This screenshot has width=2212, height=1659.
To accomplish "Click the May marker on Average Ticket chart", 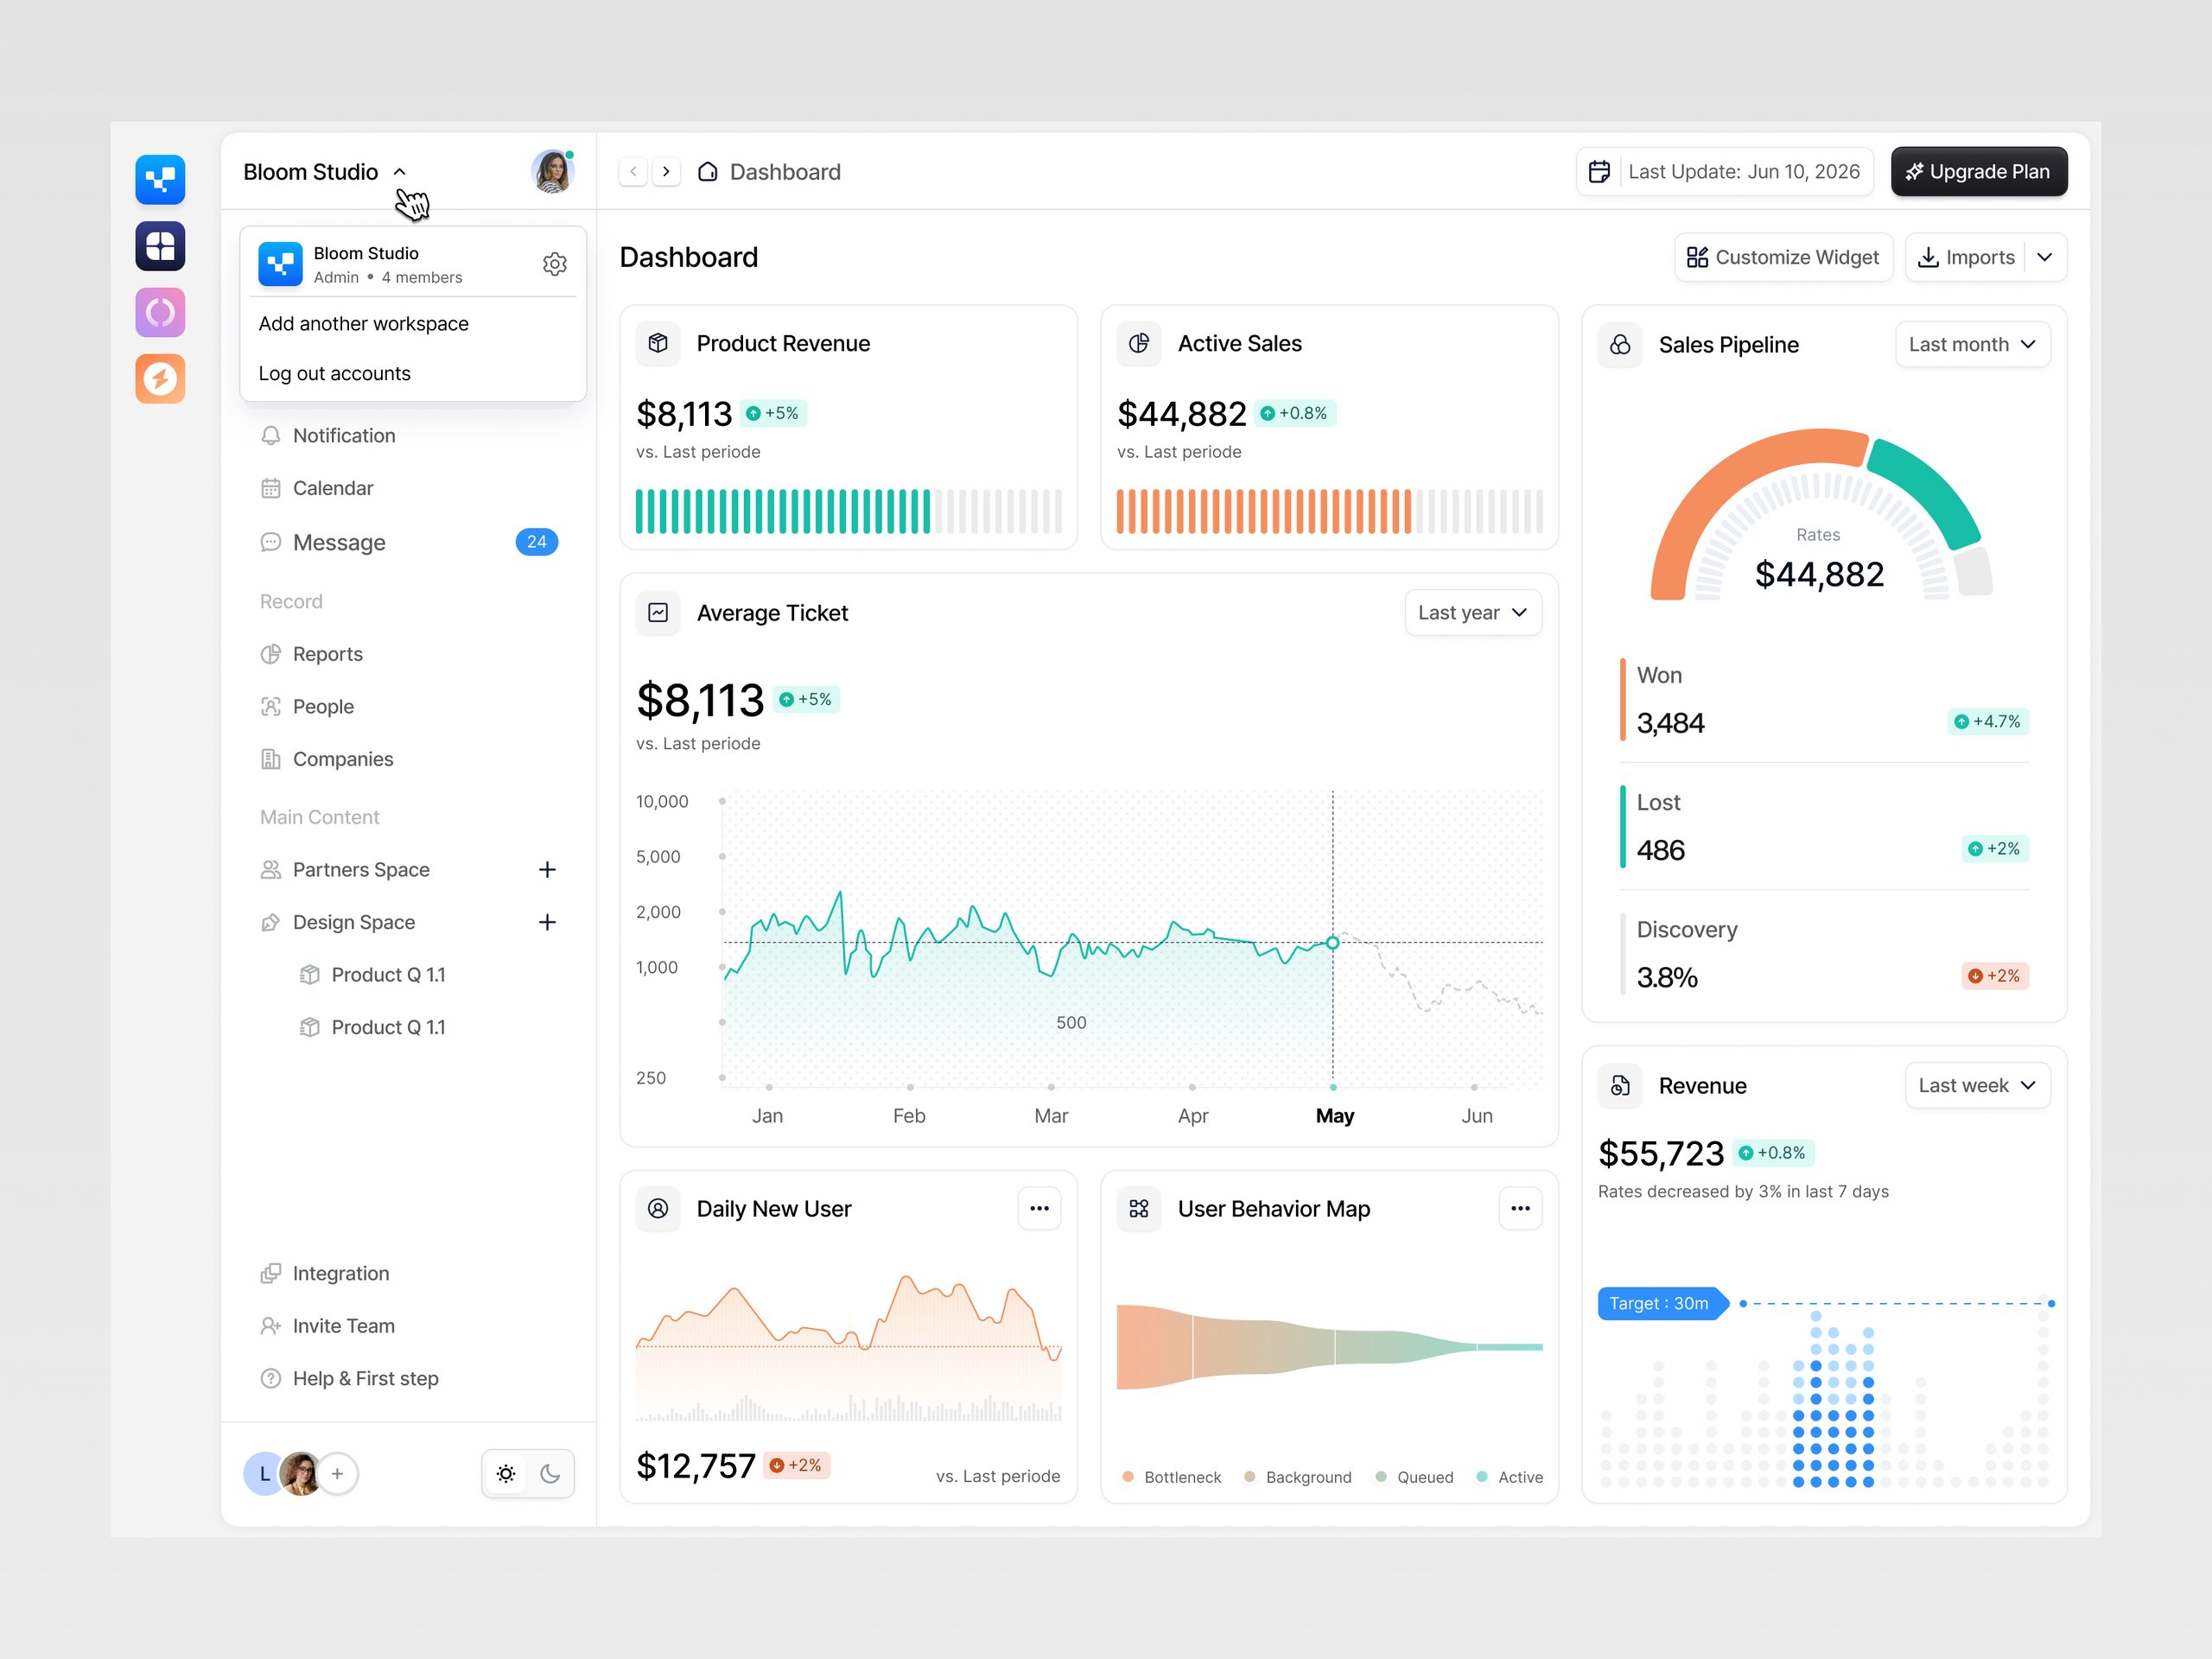I will [x=1333, y=943].
